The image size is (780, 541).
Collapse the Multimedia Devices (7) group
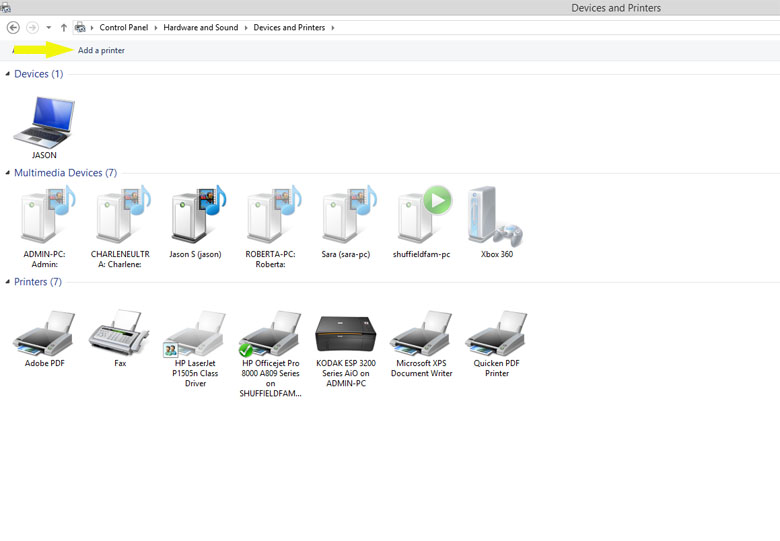8,173
